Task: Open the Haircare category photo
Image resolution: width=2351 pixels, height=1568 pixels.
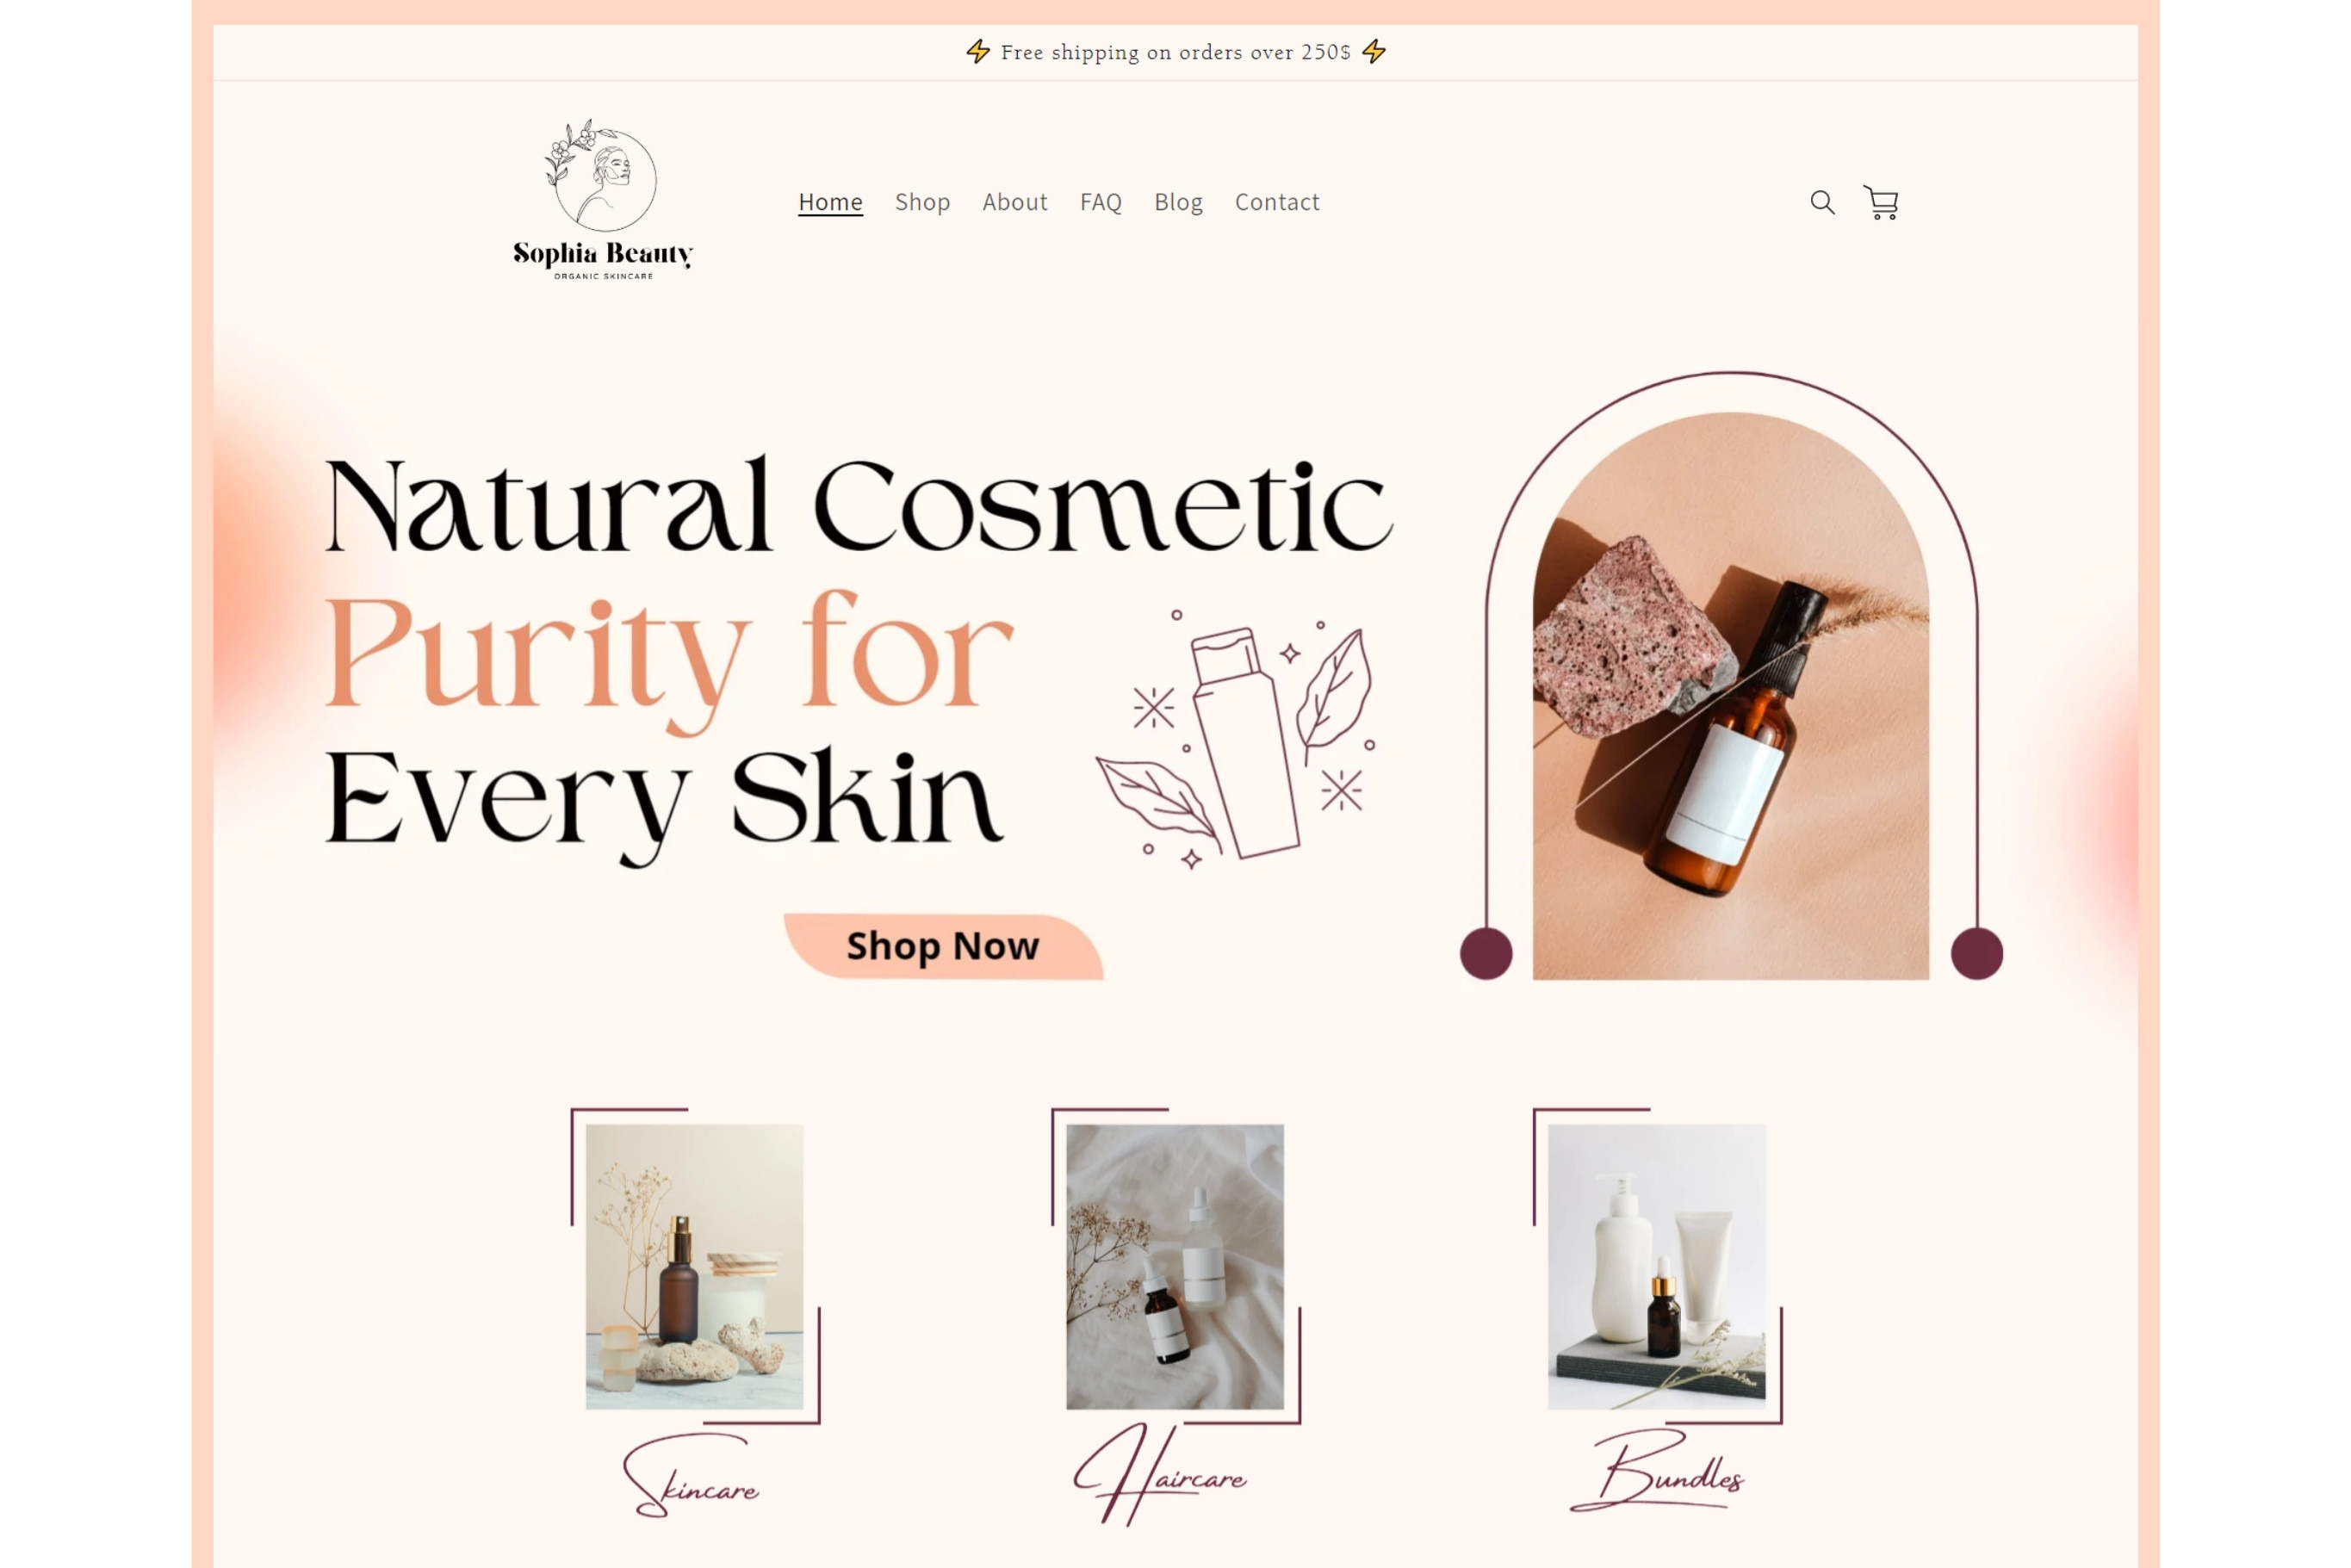Action: (1174, 1266)
